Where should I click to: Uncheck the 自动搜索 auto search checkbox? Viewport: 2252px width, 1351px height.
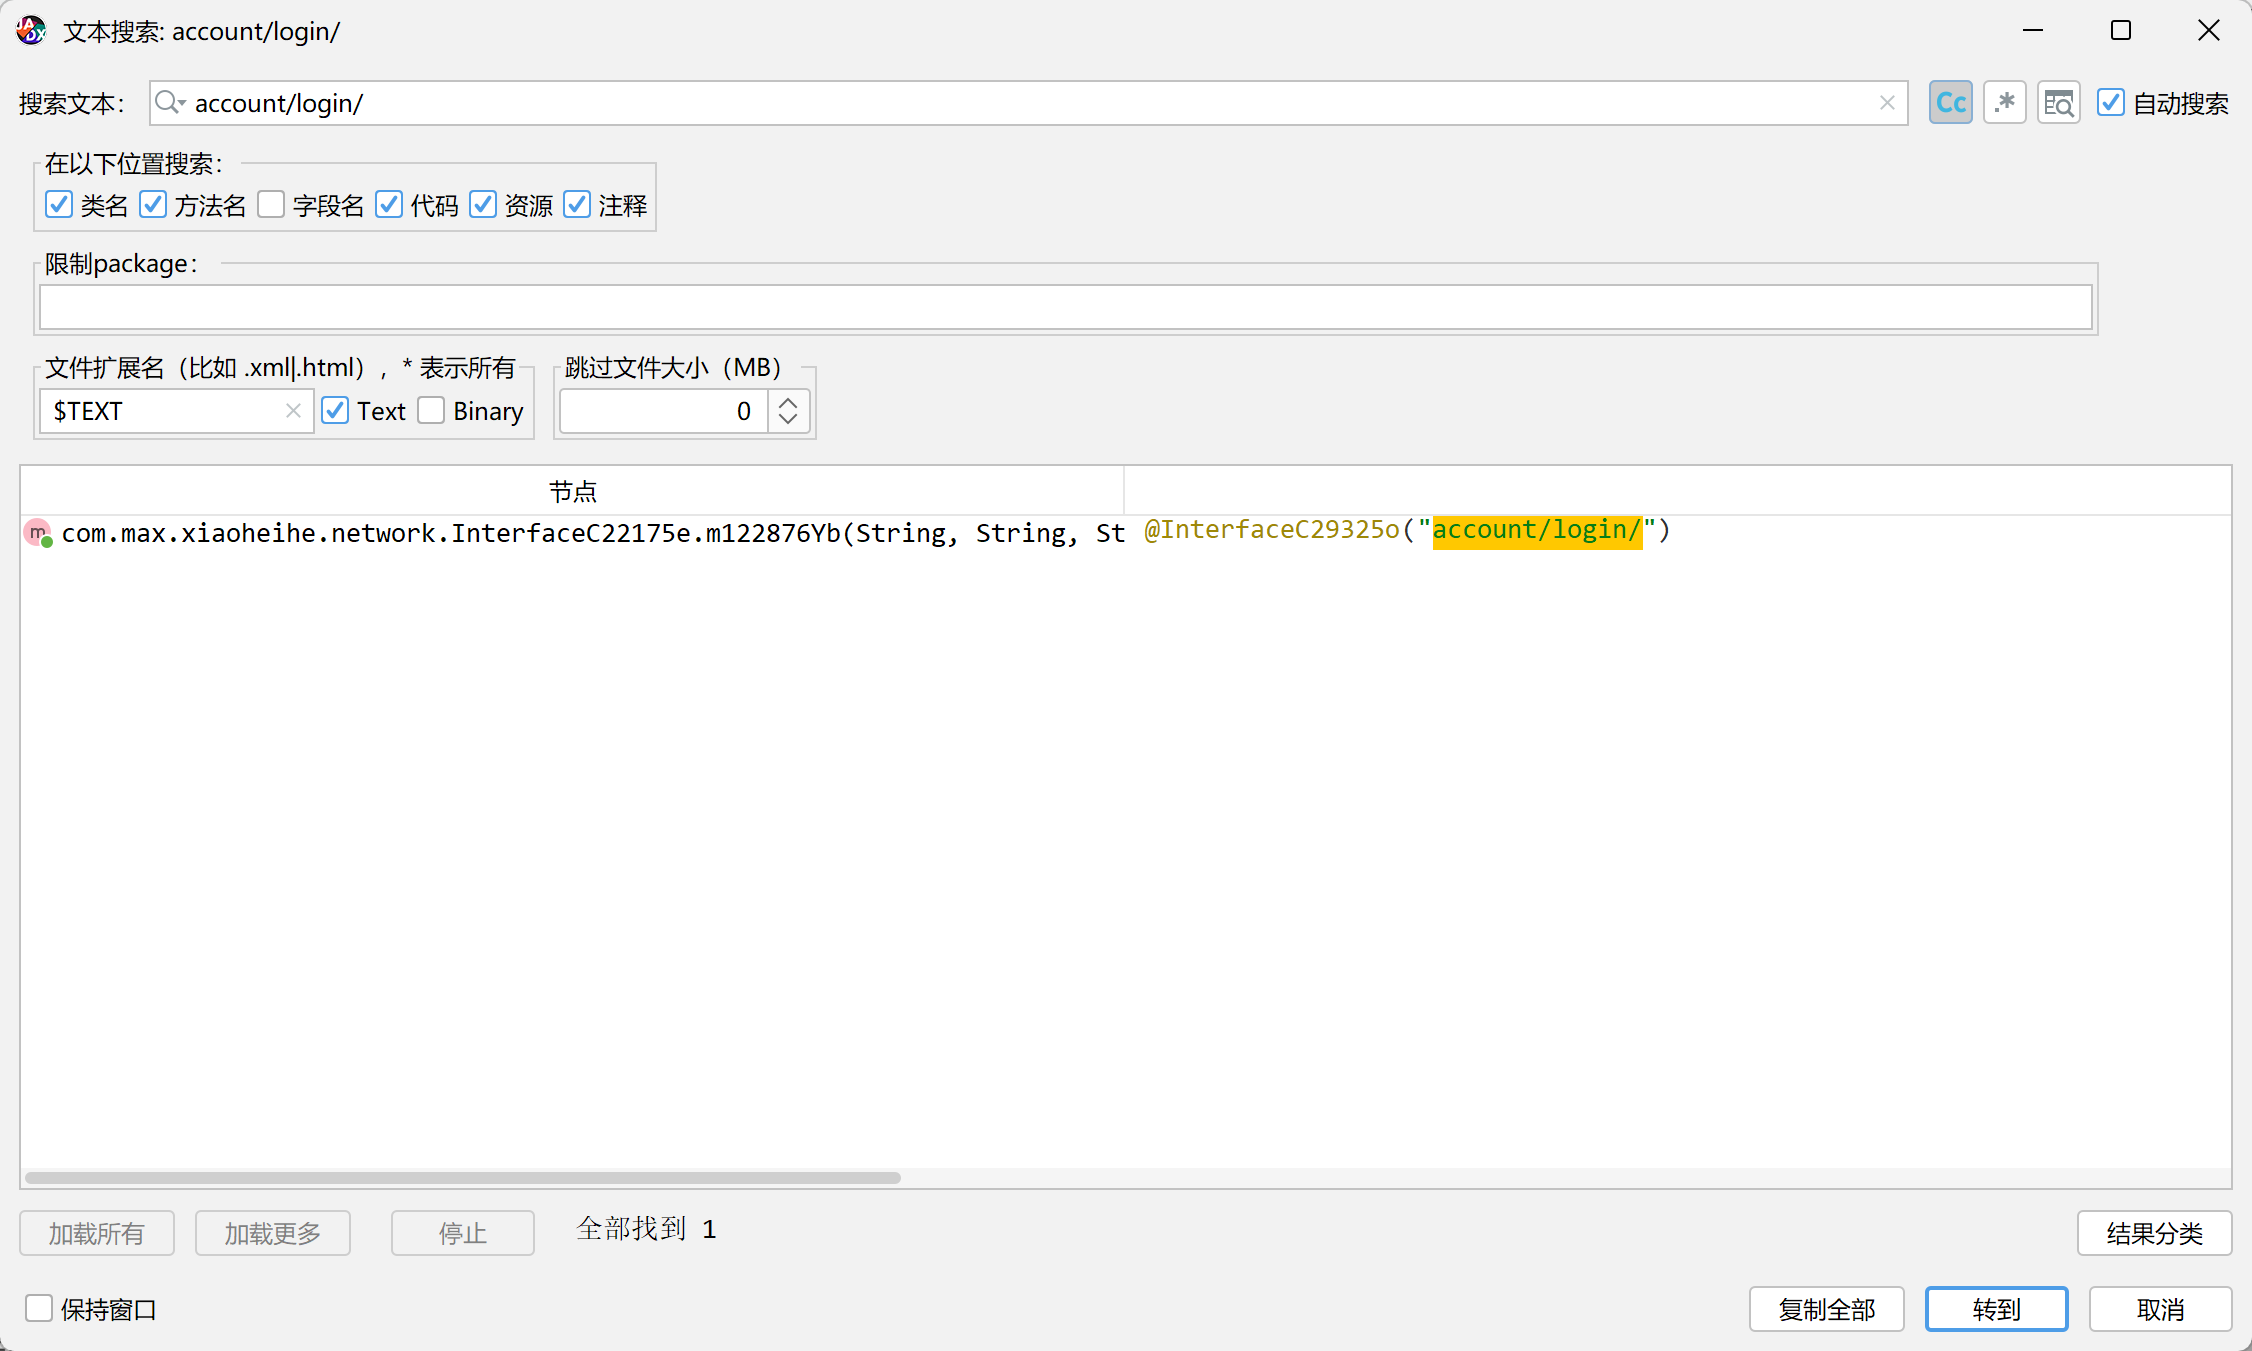(2110, 103)
